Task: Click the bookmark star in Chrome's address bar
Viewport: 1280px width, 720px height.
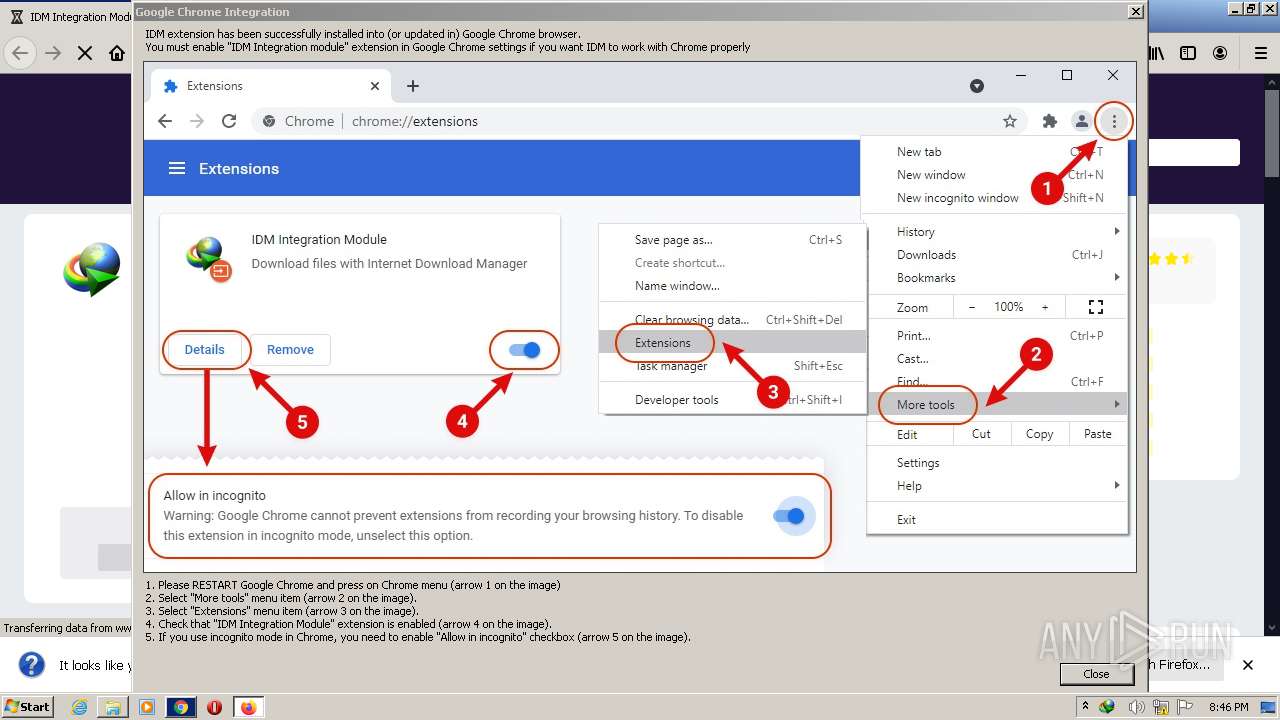Action: point(1010,121)
